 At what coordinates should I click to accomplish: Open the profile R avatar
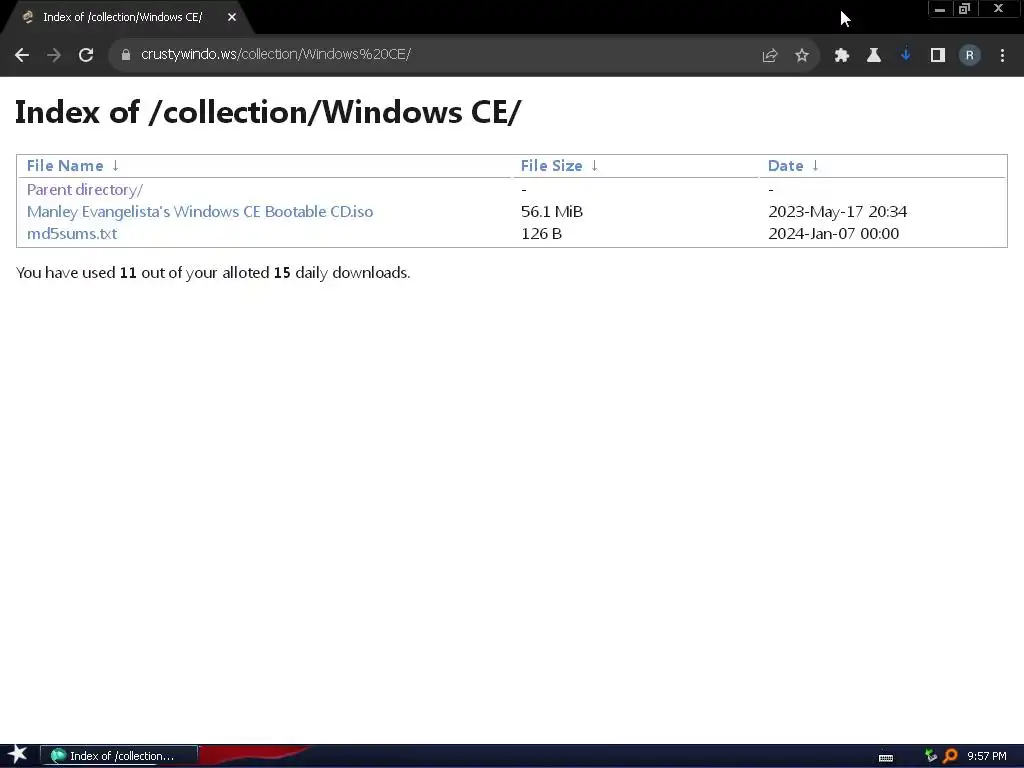(970, 56)
